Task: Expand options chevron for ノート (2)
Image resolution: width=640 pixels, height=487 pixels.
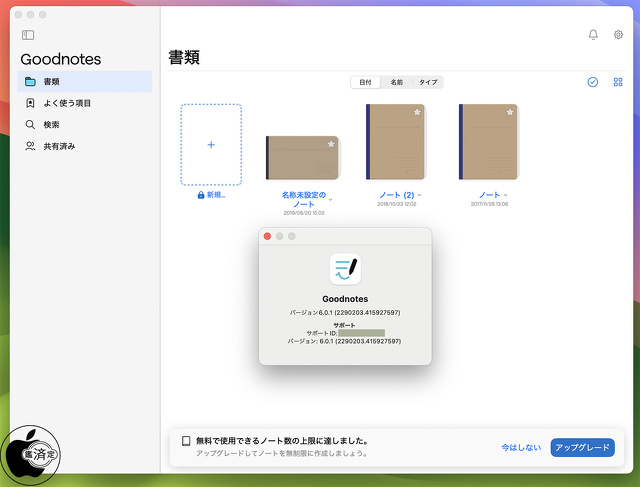Action: 419,195
